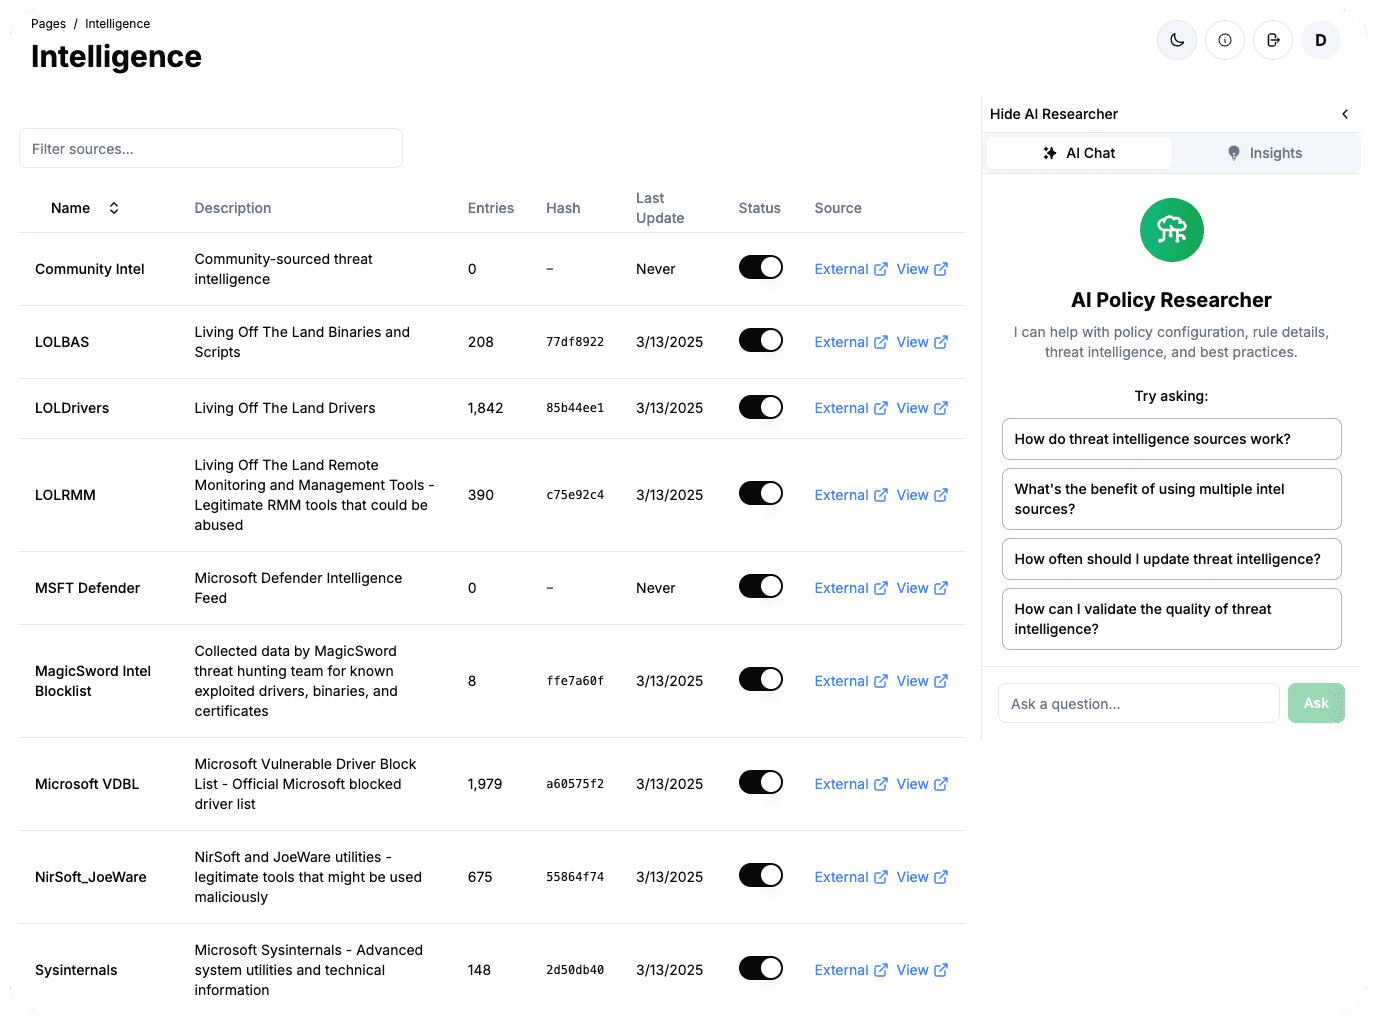Open External link for Sysinternals
The height and width of the screenshot is (1021, 1377).
pyautogui.click(x=851, y=970)
